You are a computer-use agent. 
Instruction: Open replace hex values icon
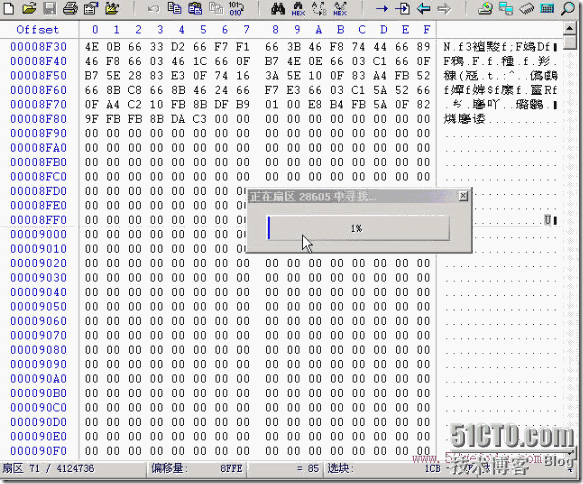(x=340, y=8)
